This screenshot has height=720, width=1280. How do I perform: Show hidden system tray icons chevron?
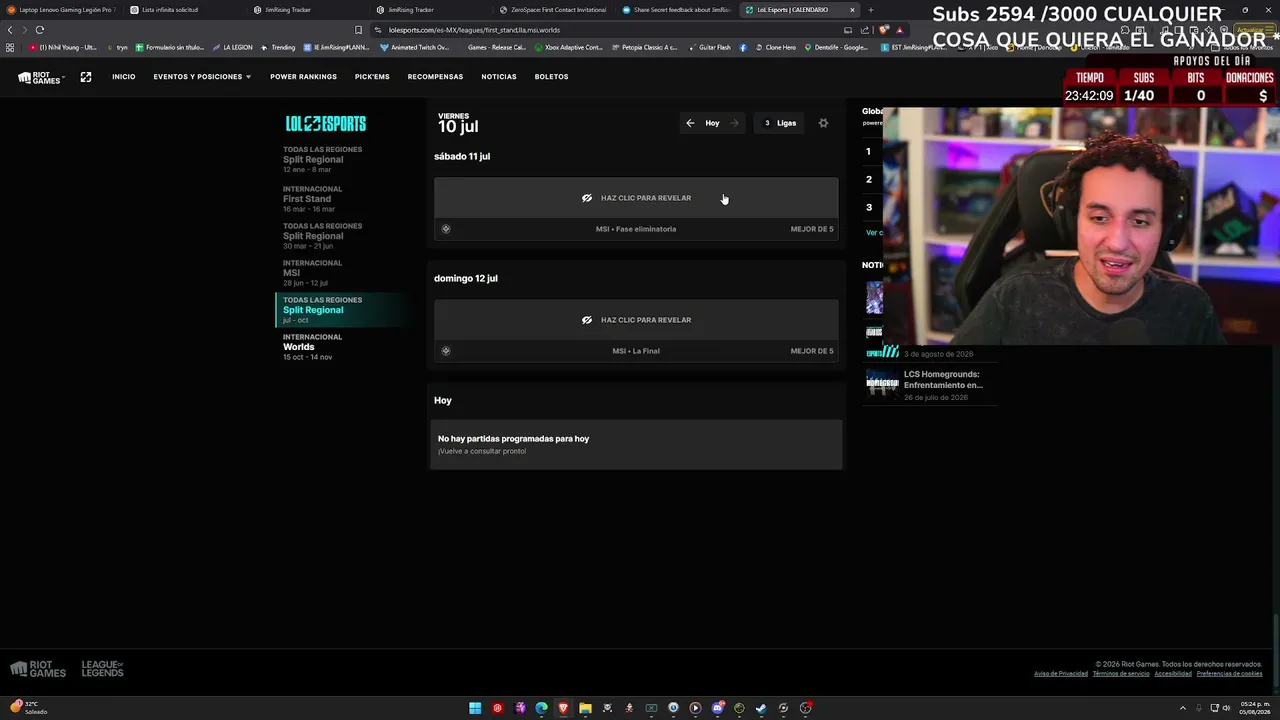(1182, 708)
